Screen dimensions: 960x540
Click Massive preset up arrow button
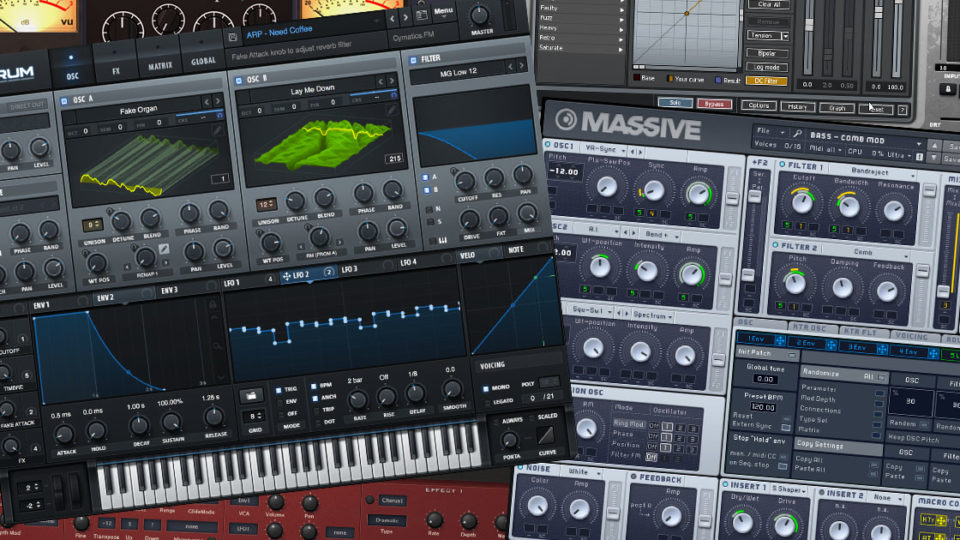click(x=934, y=146)
